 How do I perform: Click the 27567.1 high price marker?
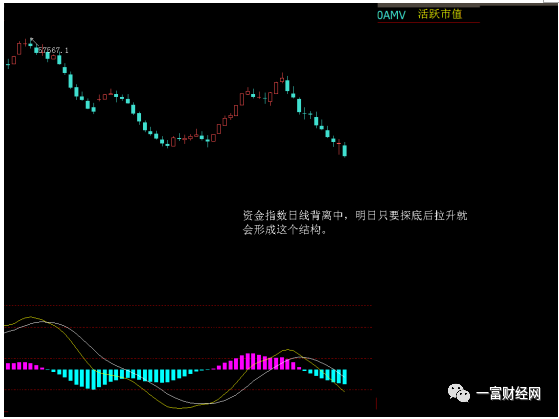tap(53, 50)
